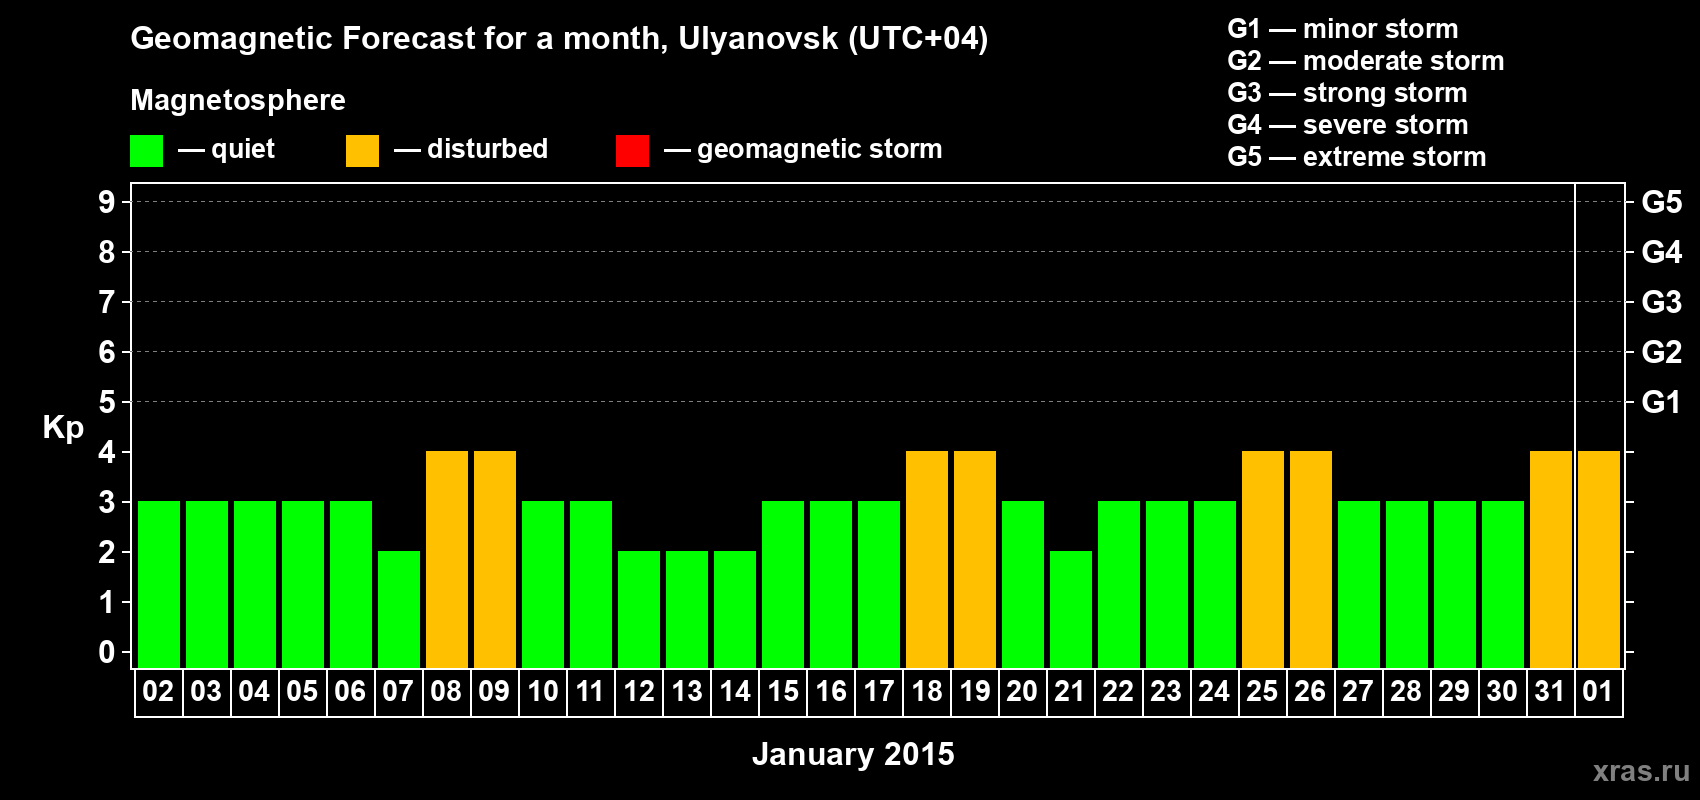Click the date label 27
This screenshot has width=1700, height=800.
[1358, 691]
